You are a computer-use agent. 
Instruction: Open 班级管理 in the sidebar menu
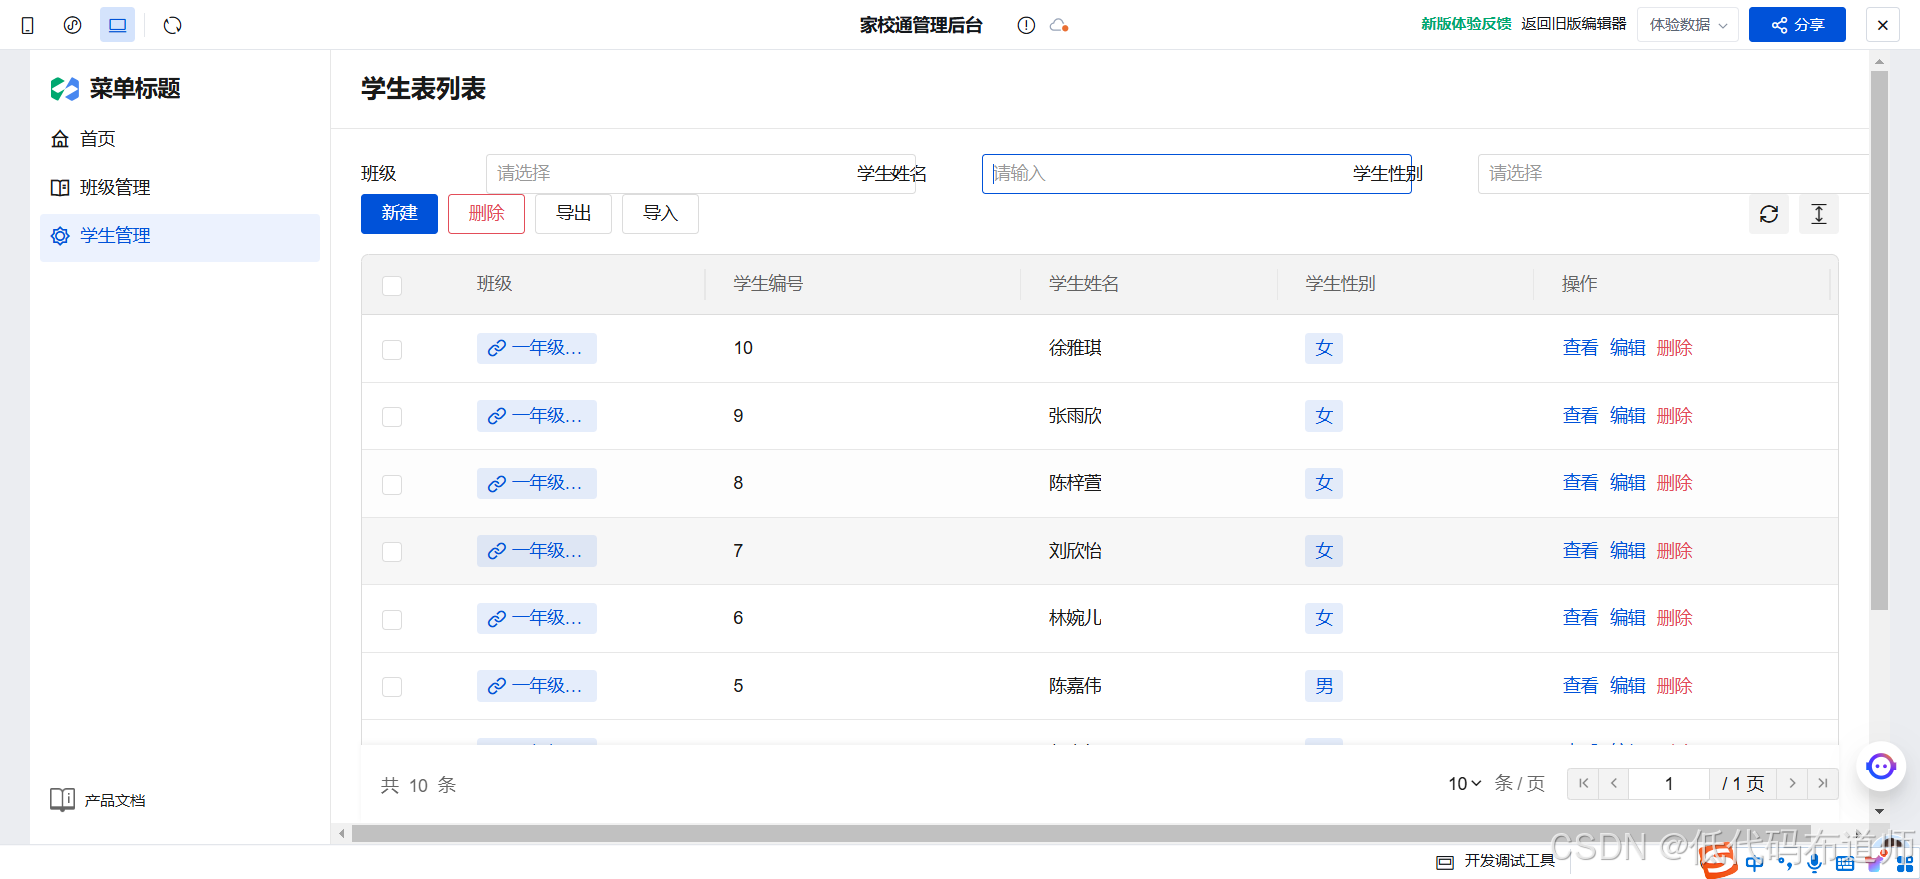click(x=180, y=188)
